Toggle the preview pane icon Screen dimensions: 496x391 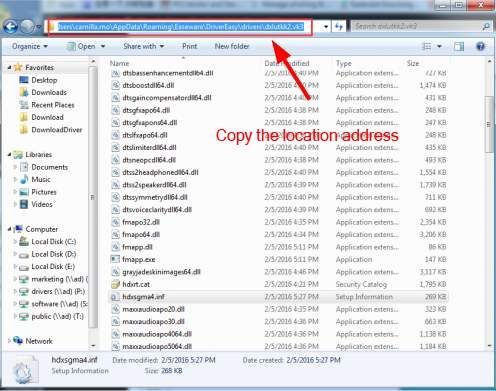pos(459,46)
